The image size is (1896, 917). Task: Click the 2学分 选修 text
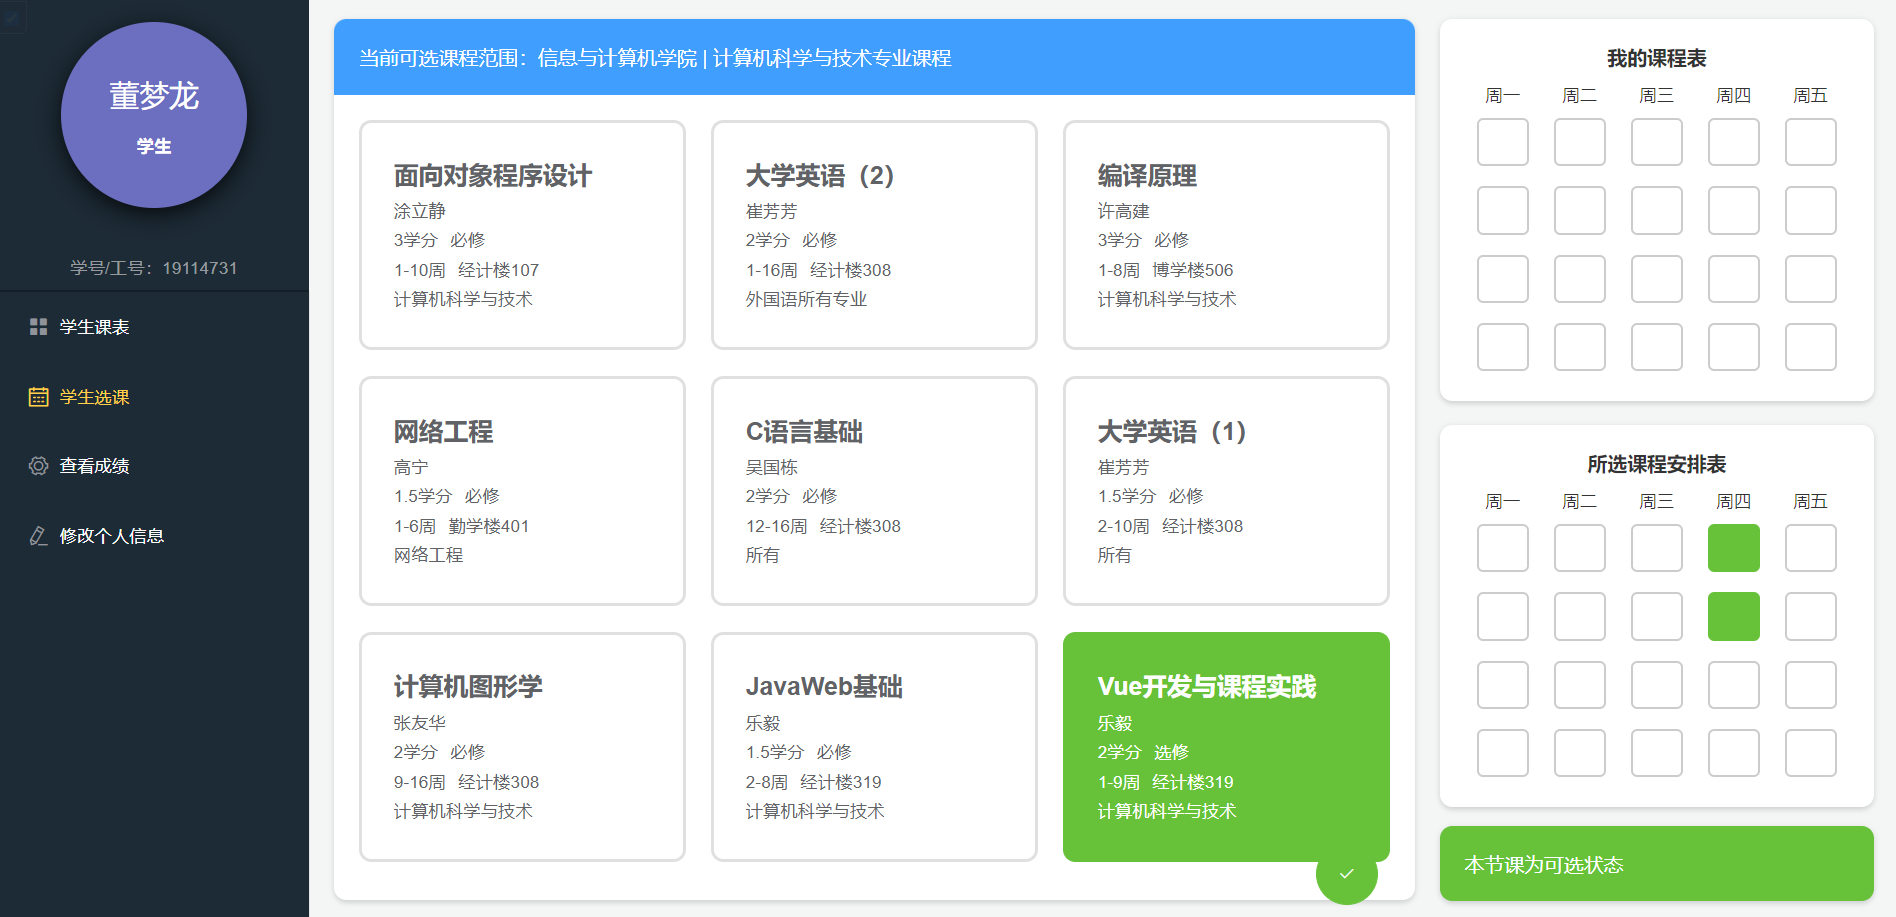1143,752
